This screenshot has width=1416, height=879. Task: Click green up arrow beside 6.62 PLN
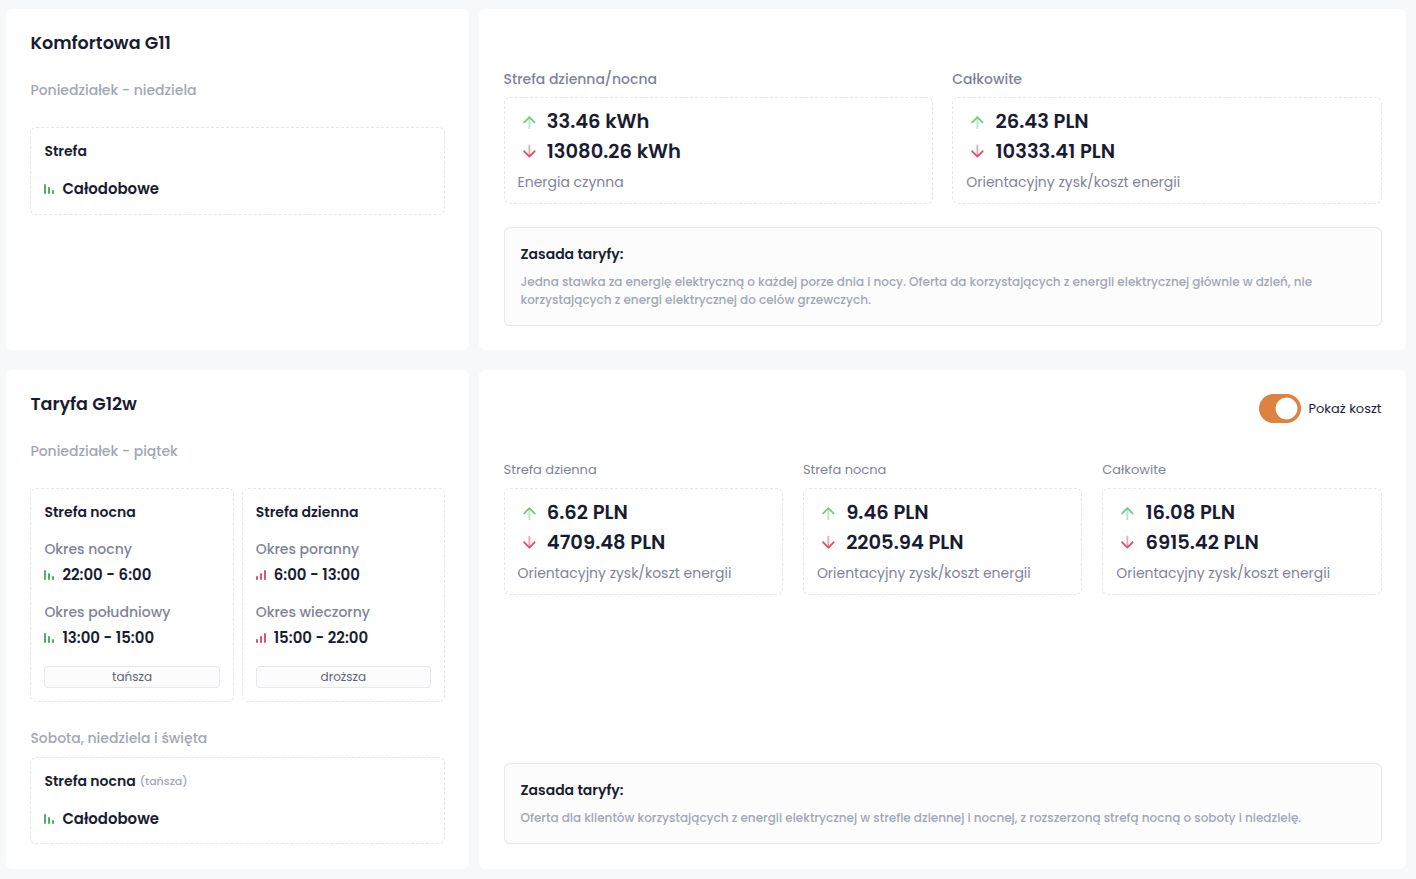point(529,513)
